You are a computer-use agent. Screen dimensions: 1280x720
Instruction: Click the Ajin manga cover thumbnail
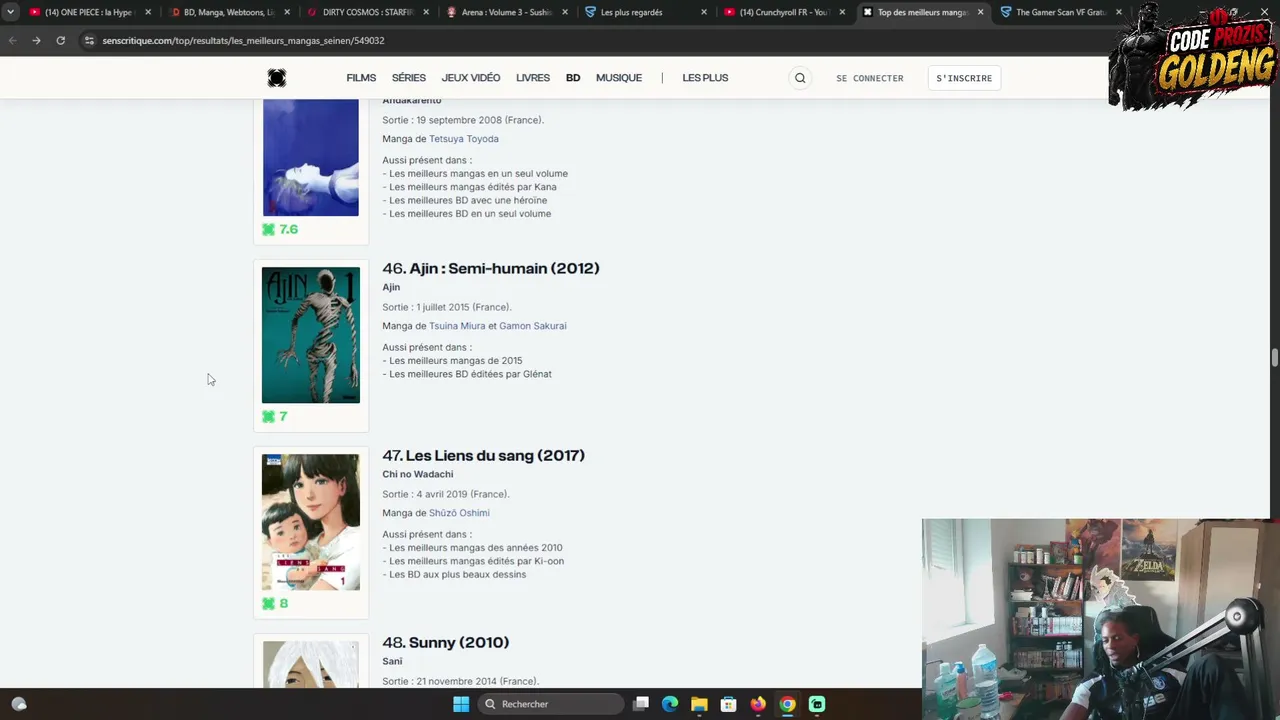(311, 335)
